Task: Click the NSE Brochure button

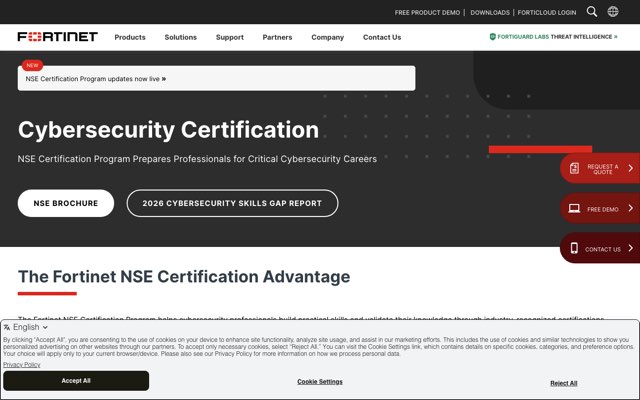Action: (x=66, y=203)
